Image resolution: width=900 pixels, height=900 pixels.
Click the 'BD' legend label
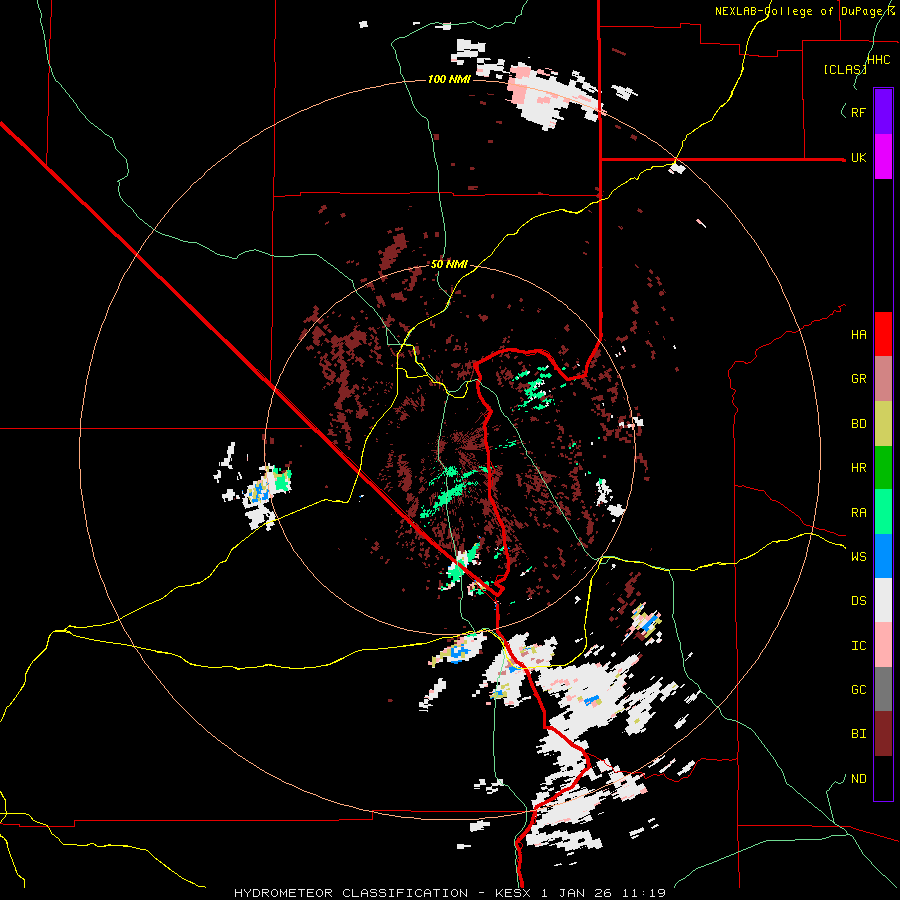point(858,424)
